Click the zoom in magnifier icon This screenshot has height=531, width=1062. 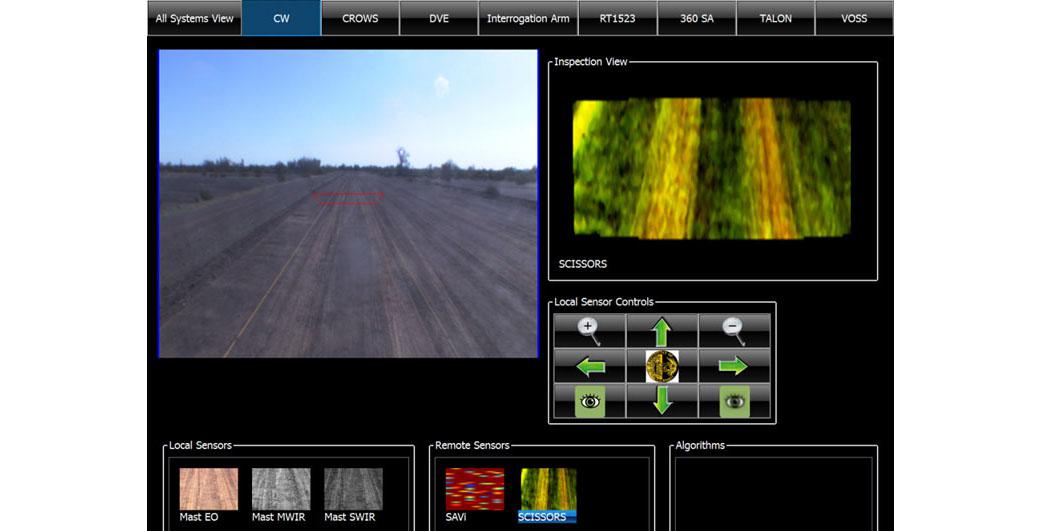(589, 331)
